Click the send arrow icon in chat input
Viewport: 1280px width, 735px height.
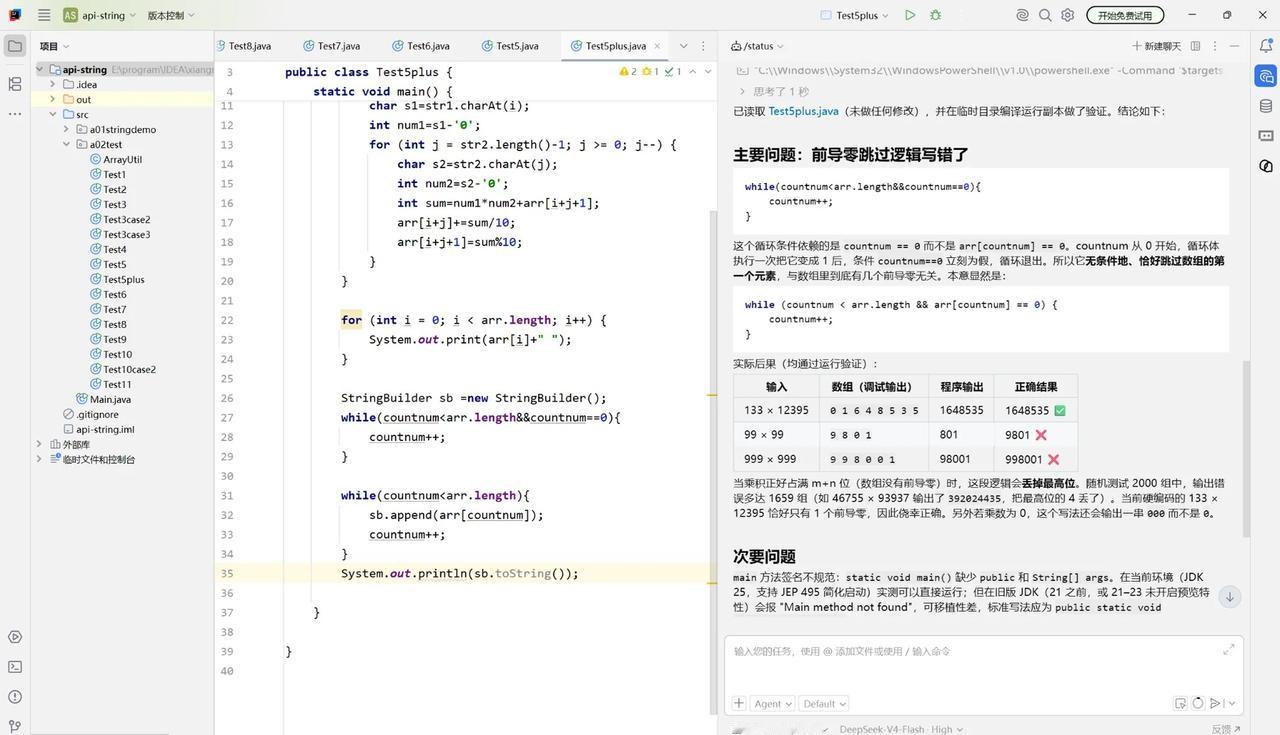pyautogui.click(x=1216, y=703)
